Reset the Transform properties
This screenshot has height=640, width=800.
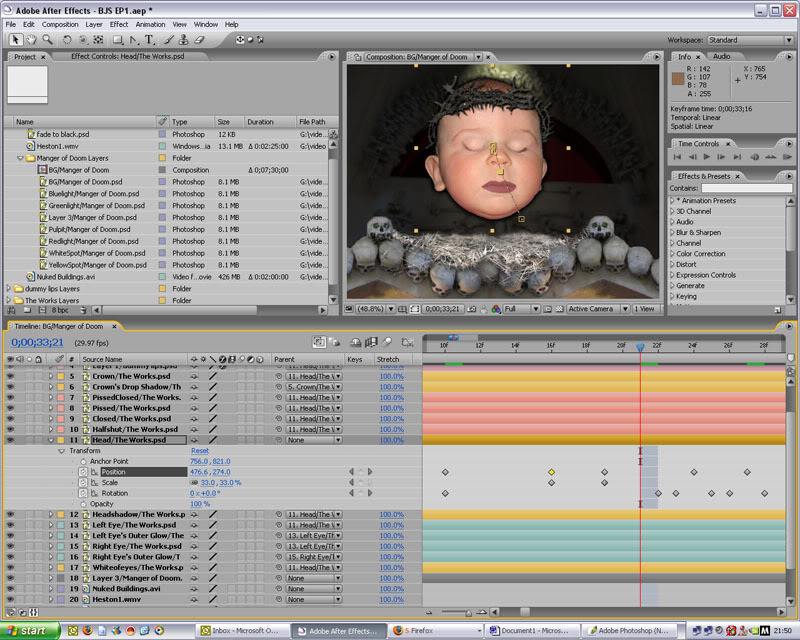tap(200, 451)
